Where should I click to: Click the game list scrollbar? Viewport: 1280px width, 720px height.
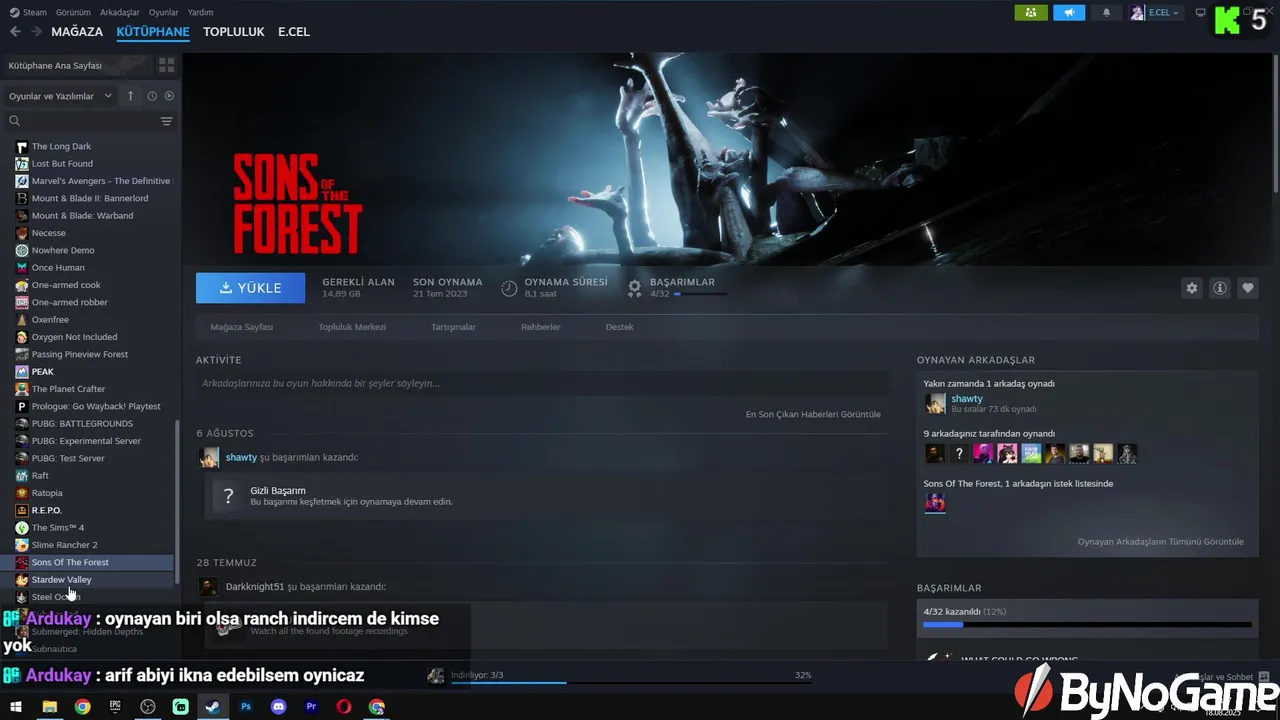[x=177, y=500]
